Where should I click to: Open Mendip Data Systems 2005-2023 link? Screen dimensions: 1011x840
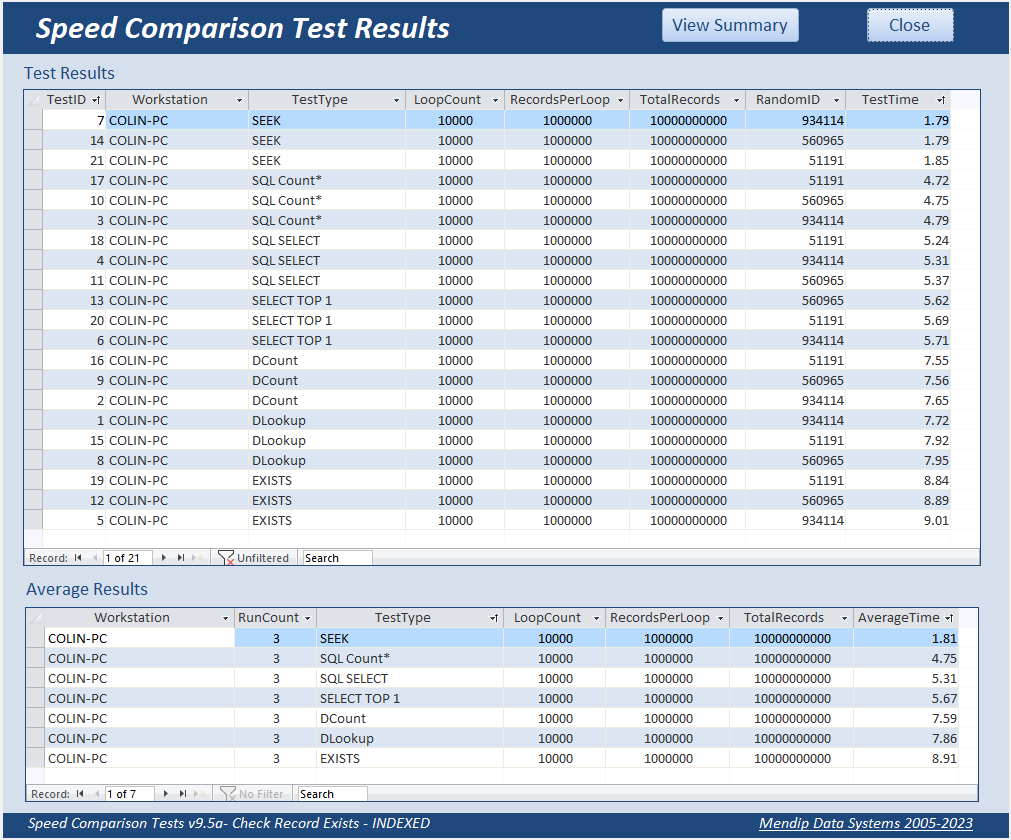(x=865, y=823)
